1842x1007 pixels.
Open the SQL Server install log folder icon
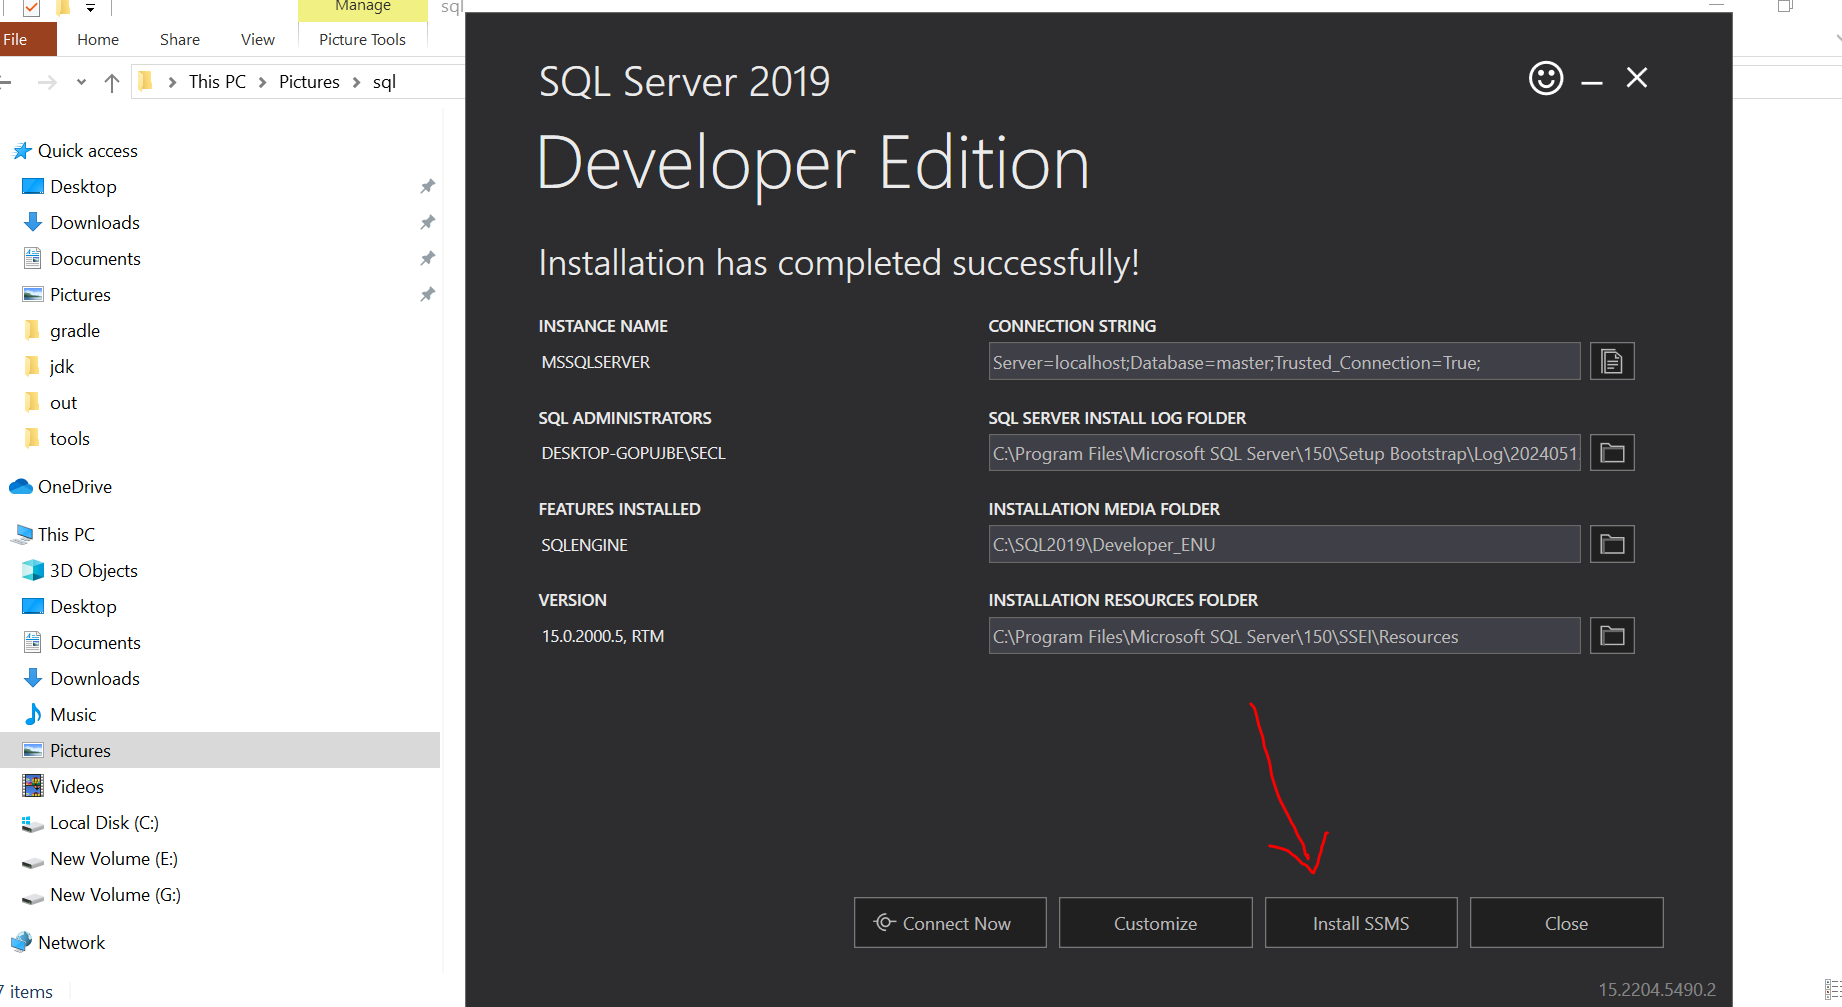pyautogui.click(x=1612, y=453)
